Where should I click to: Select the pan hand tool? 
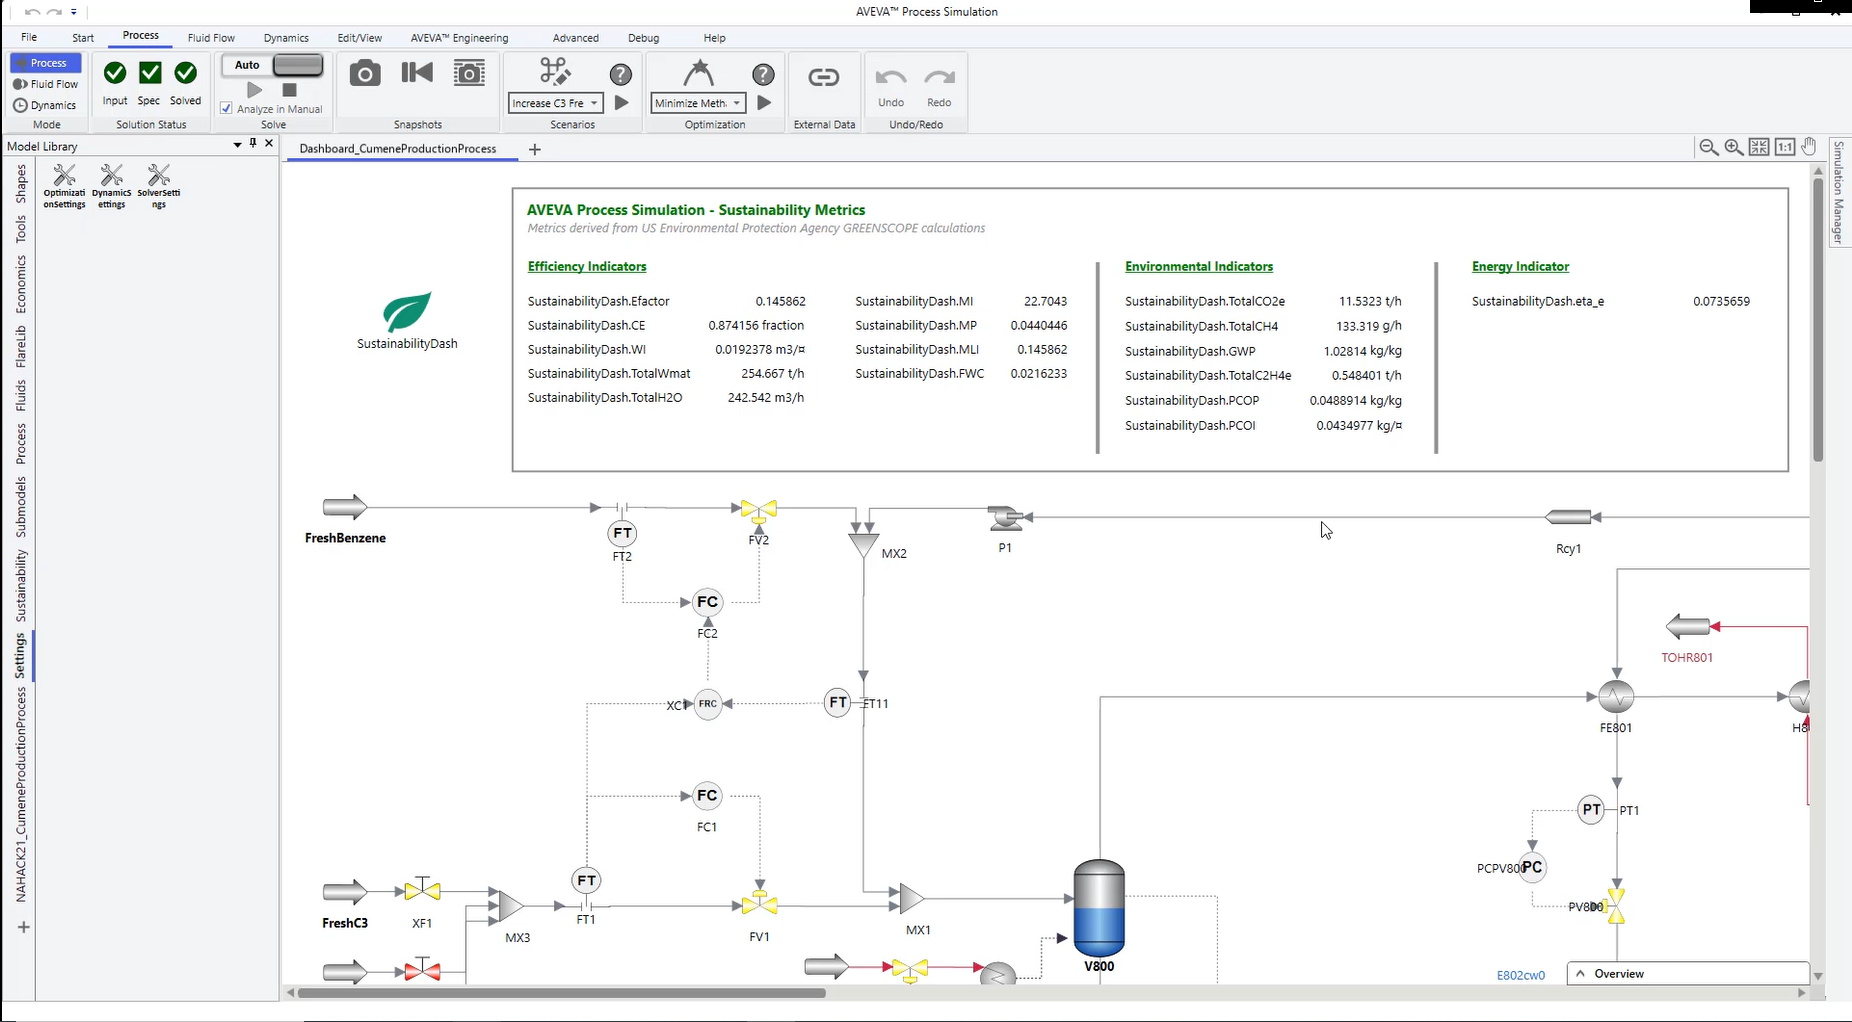pyautogui.click(x=1809, y=147)
